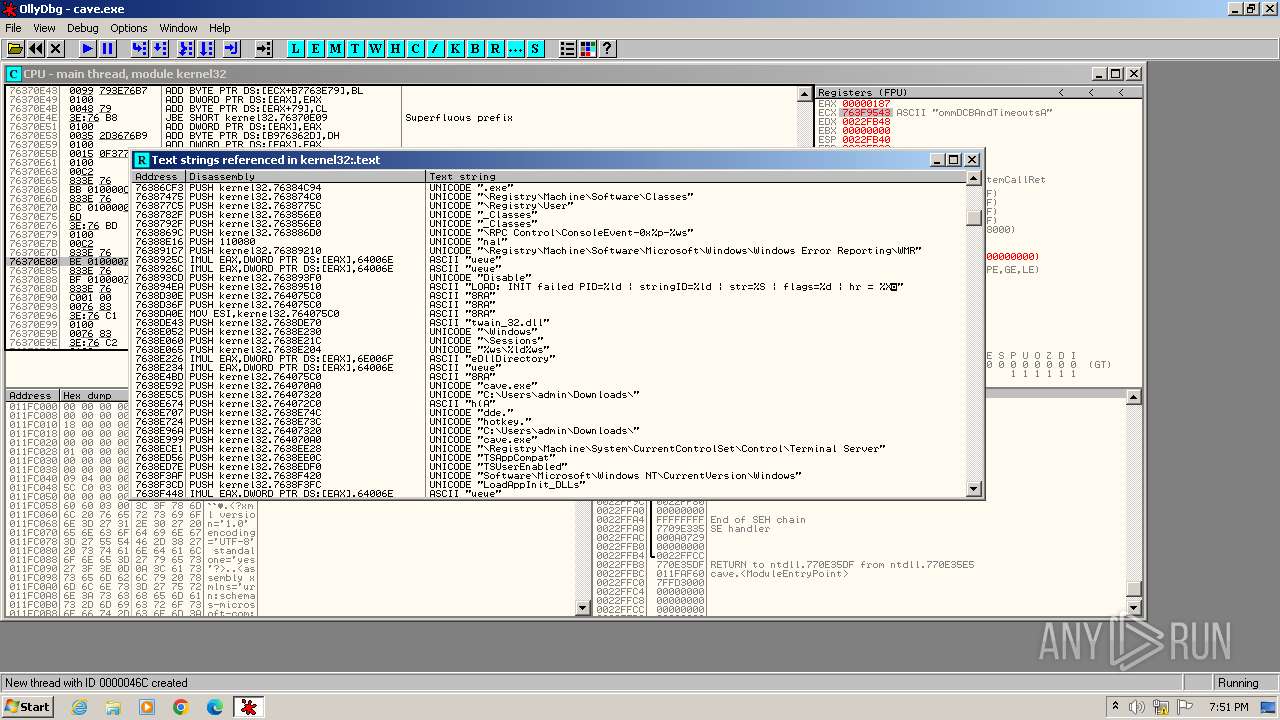Open the Debug menu

pyautogui.click(x=82, y=28)
